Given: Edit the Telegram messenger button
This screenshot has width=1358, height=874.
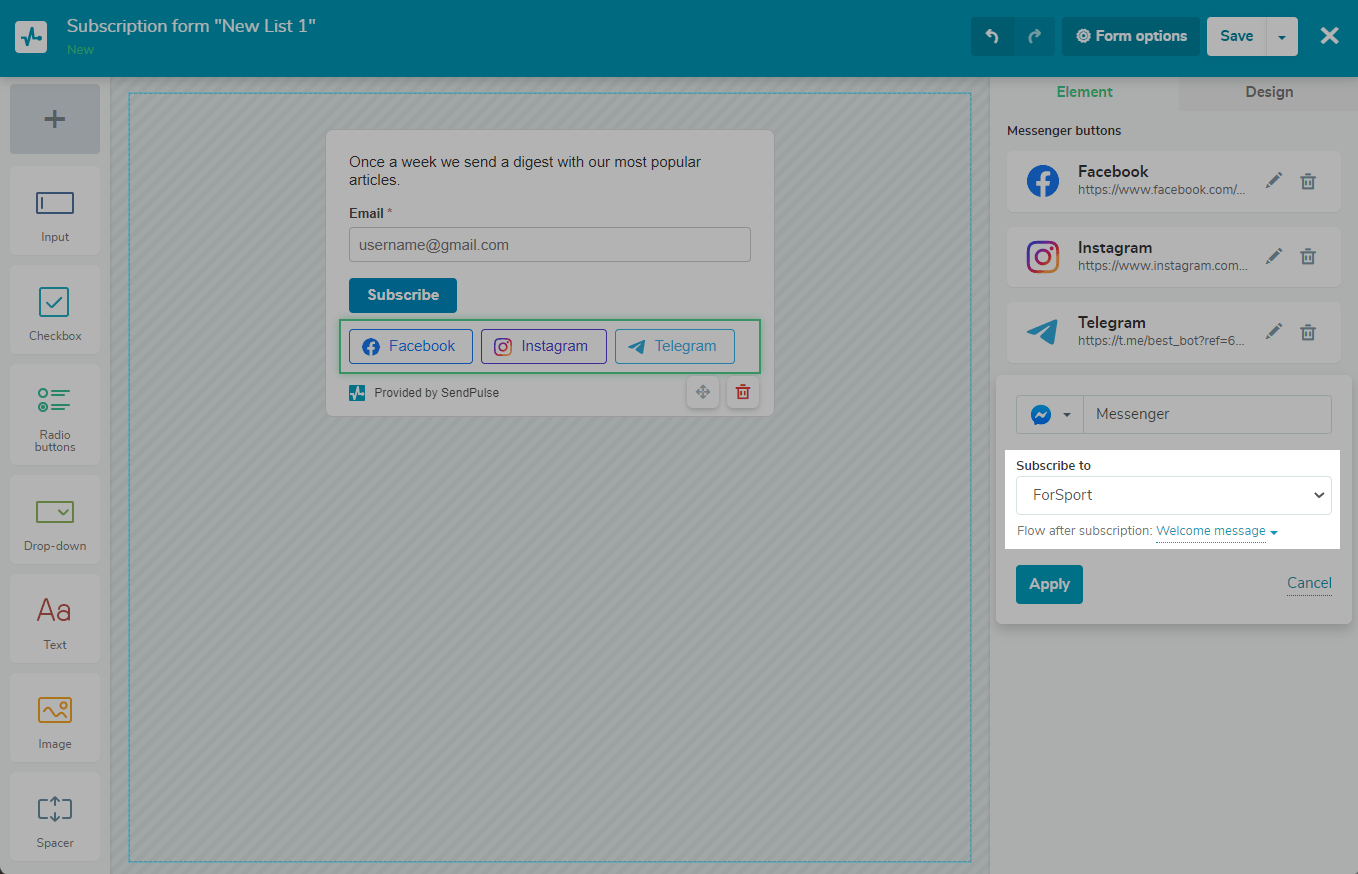Looking at the screenshot, I should click(x=1273, y=332).
